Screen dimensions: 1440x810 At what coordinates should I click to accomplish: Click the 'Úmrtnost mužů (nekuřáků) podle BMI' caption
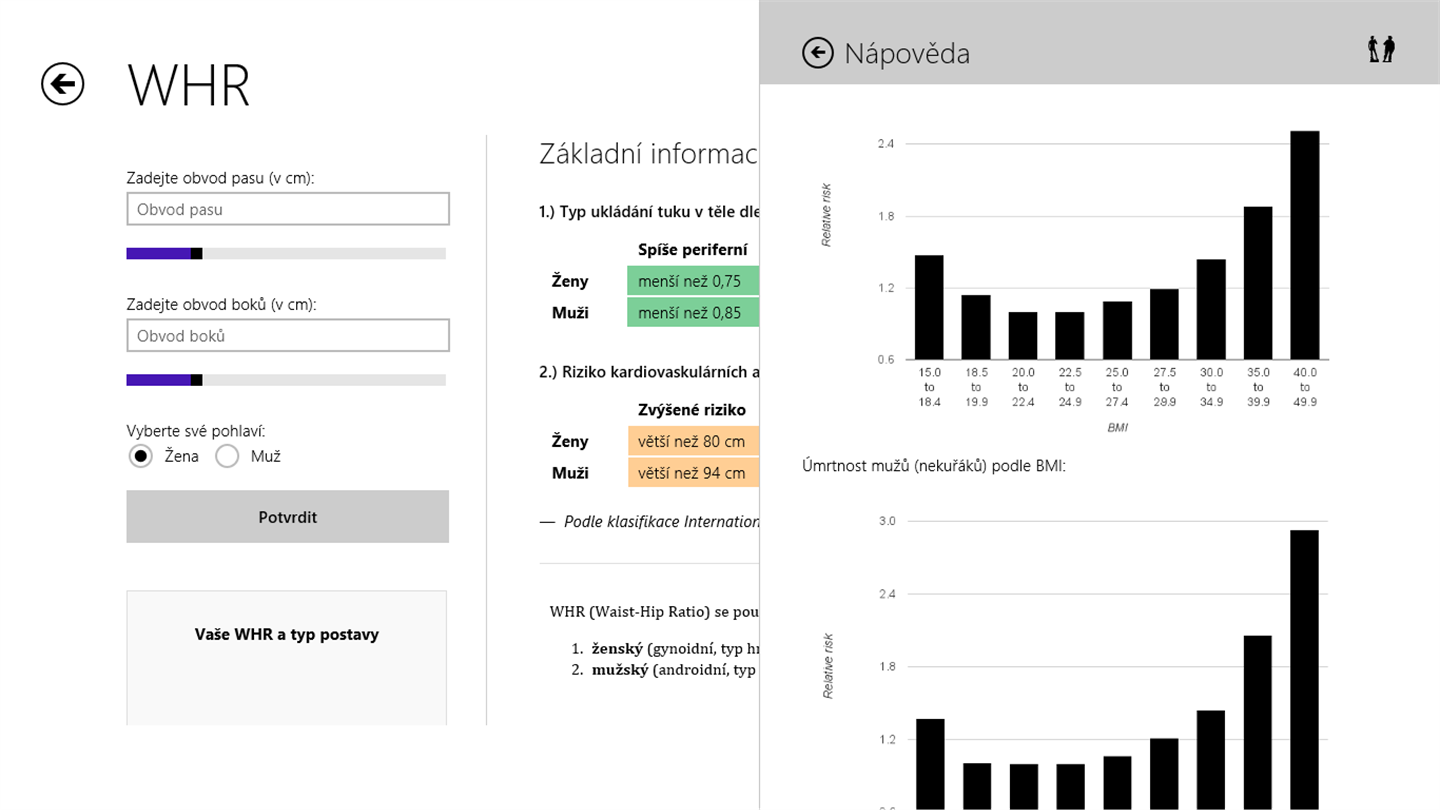click(934, 465)
